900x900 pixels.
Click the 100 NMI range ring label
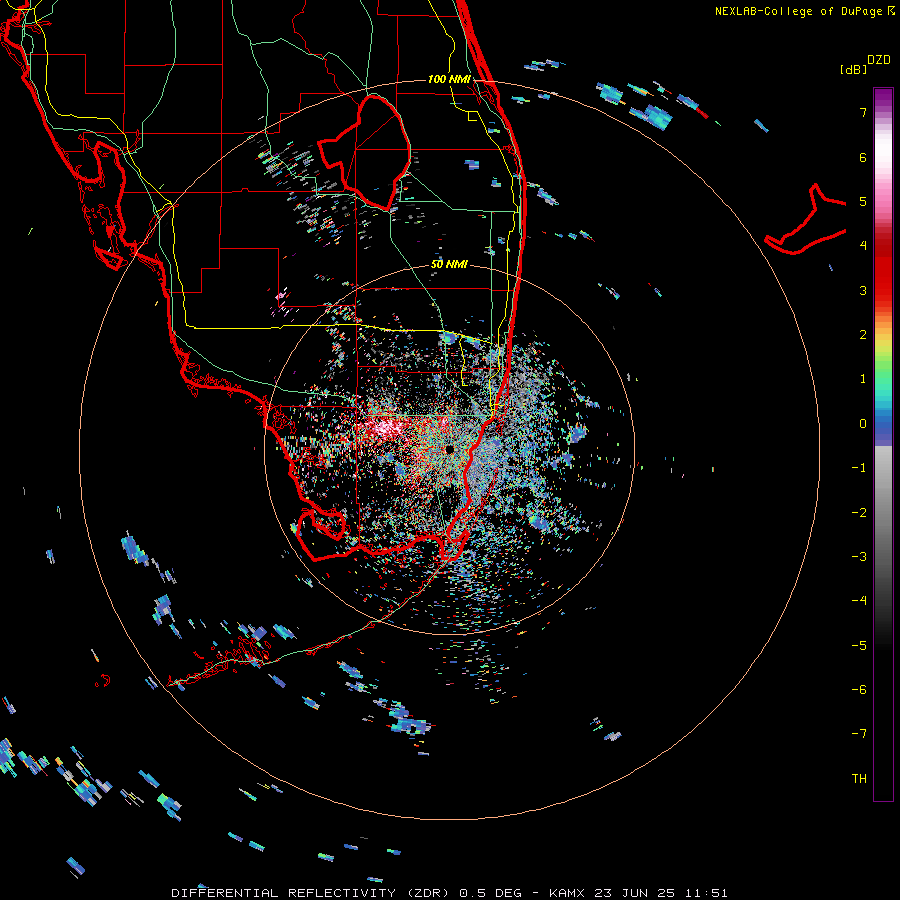pos(449,79)
